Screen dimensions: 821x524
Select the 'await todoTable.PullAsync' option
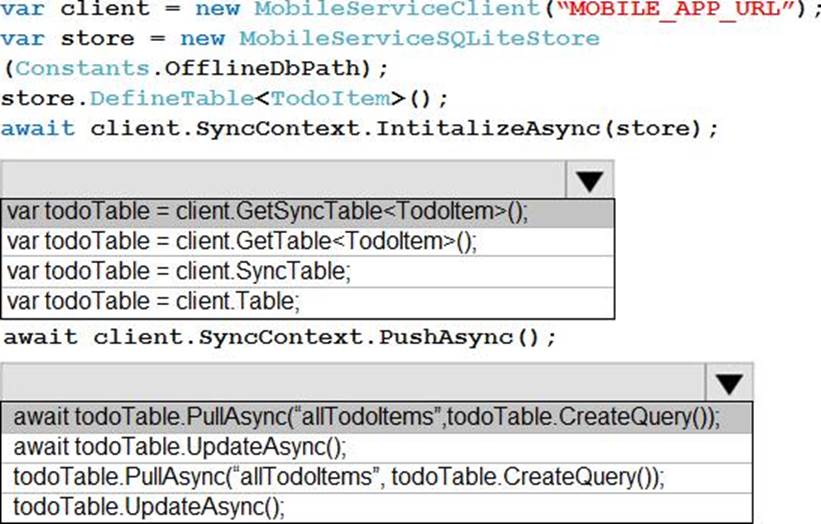coord(367,417)
